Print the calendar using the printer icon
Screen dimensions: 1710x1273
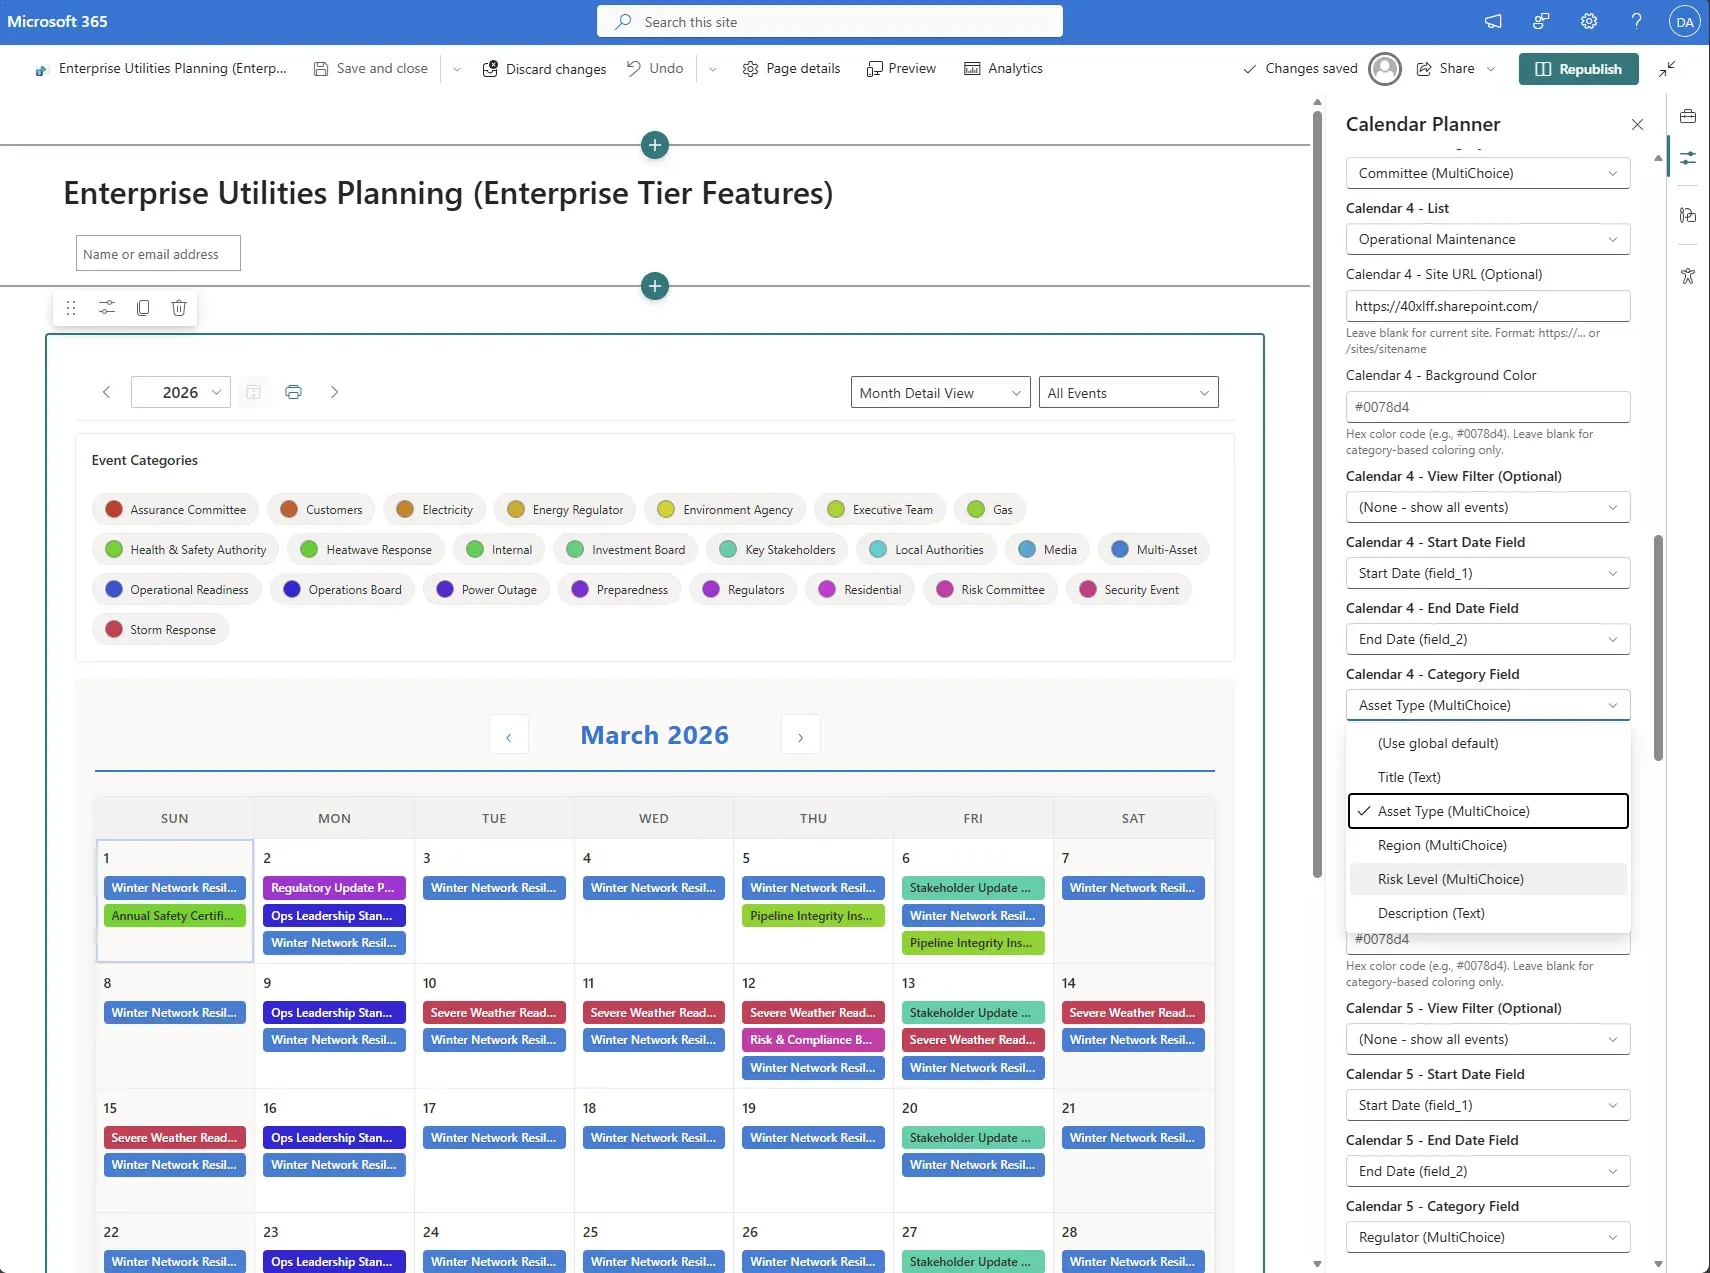(x=293, y=392)
